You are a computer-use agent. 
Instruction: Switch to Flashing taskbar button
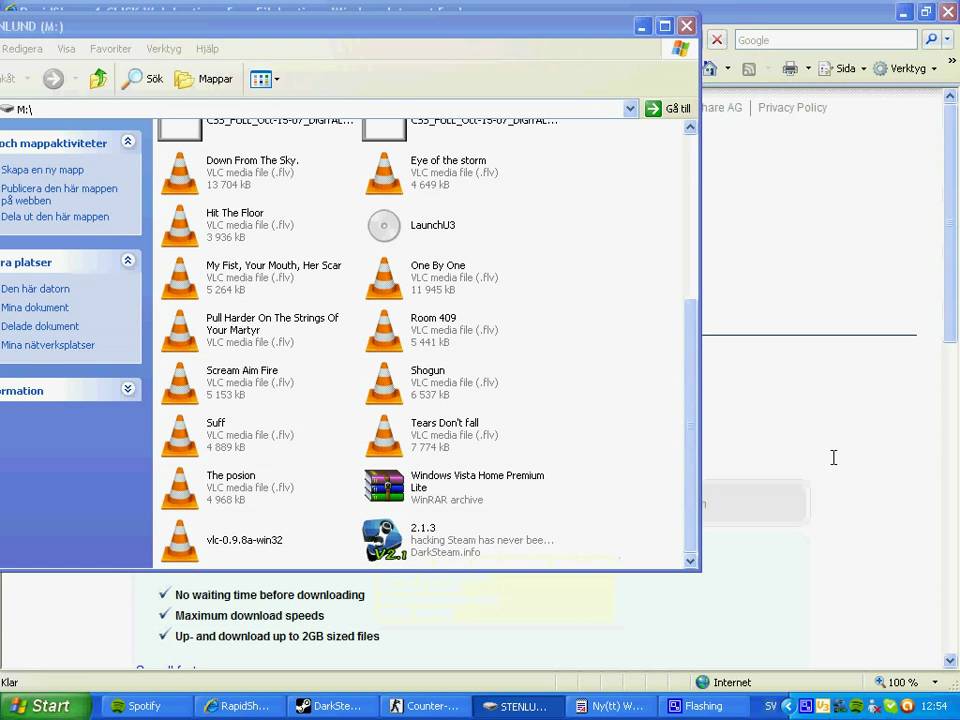tap(704, 706)
